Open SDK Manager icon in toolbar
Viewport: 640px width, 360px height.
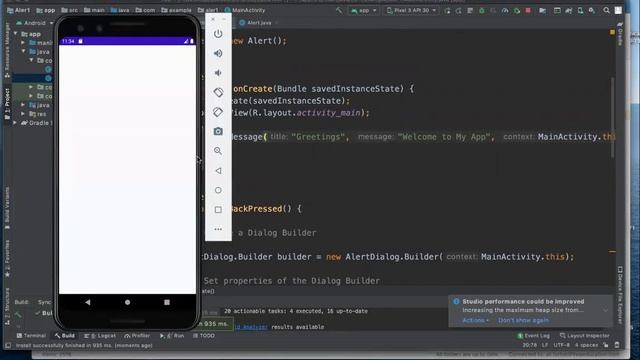pyautogui.click(x=591, y=11)
